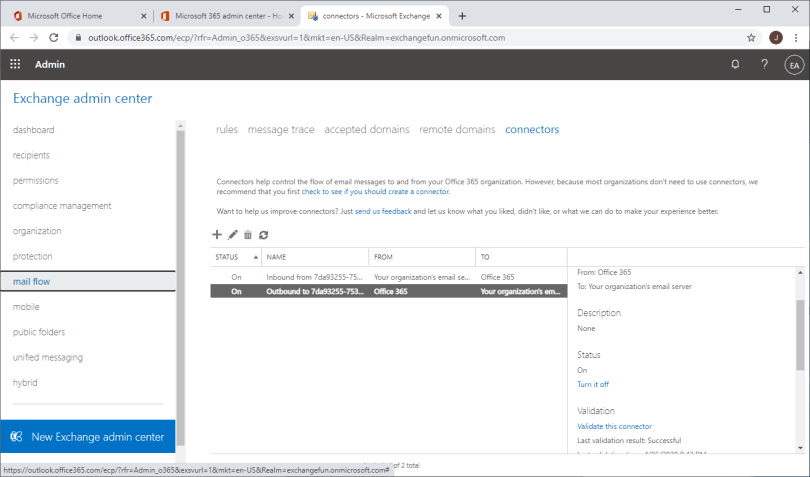810x477 pixels.
Task: Open the app launcher waffle icon
Action: (x=15, y=64)
